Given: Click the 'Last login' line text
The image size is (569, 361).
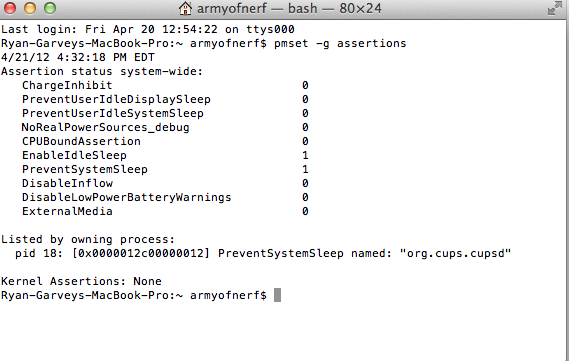Looking at the screenshot, I should pyautogui.click(x=148, y=29).
